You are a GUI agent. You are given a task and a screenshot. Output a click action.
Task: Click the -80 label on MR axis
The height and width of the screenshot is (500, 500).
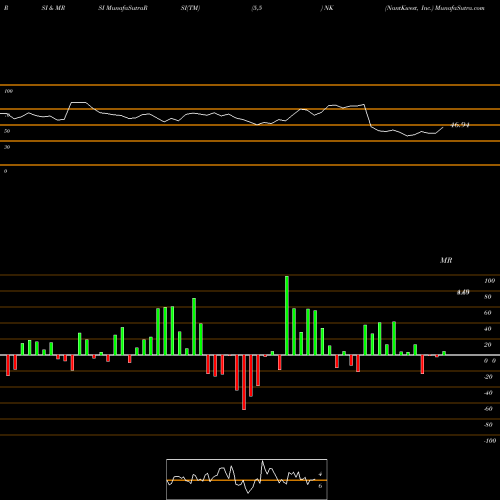pyautogui.click(x=488, y=425)
